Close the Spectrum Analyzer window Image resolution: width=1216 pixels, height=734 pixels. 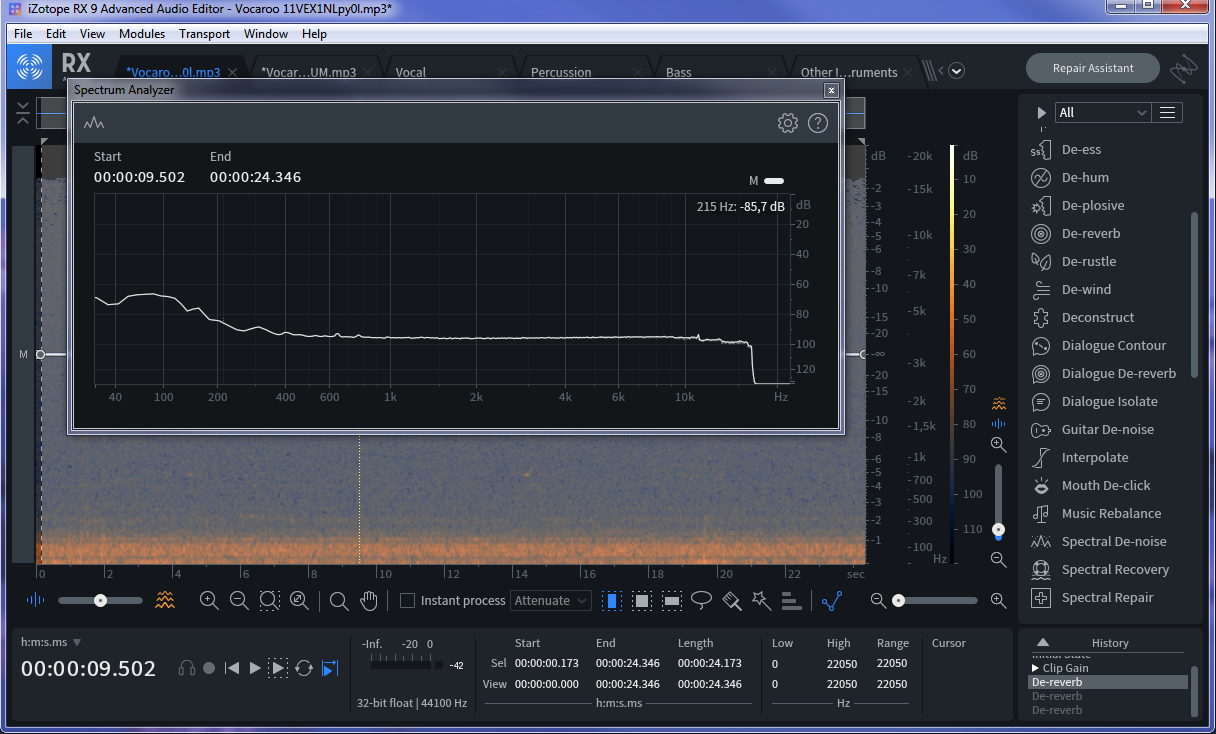(x=830, y=90)
